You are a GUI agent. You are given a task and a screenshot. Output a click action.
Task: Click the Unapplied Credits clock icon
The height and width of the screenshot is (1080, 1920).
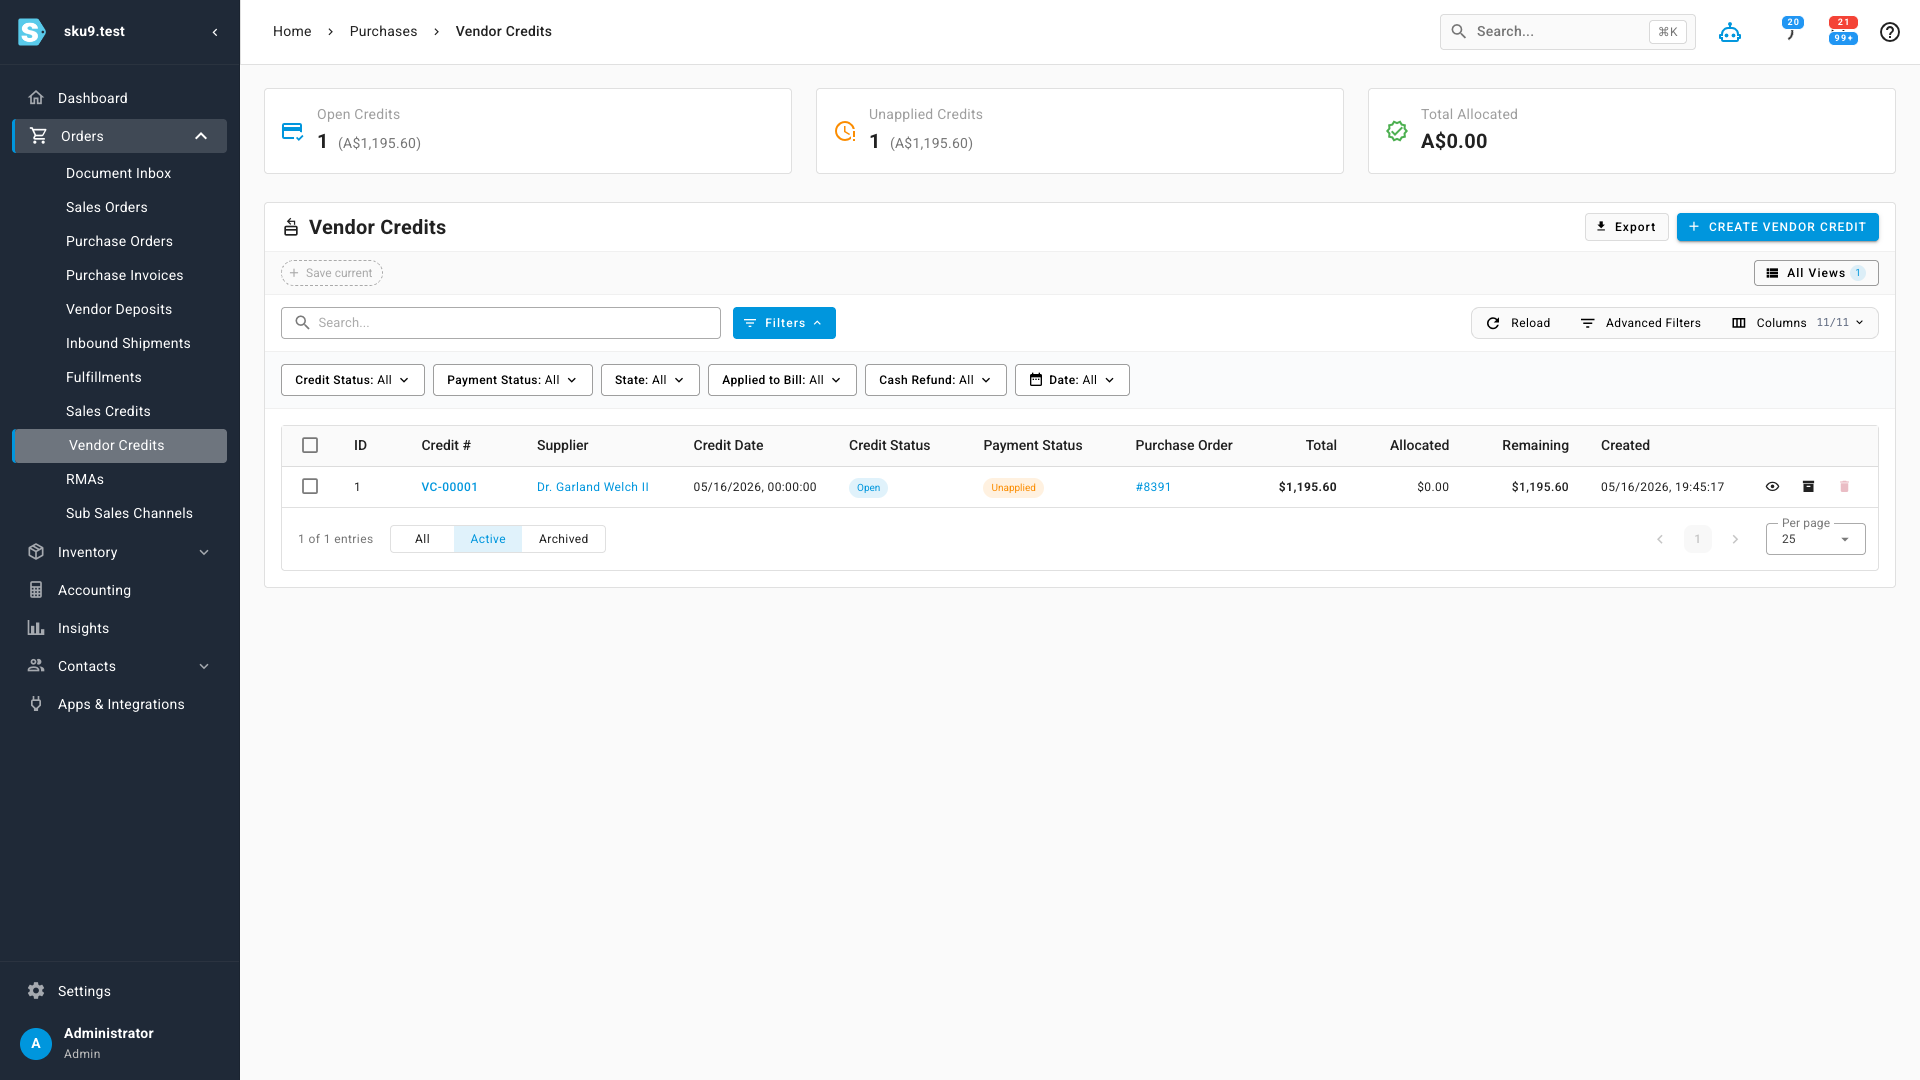(845, 131)
